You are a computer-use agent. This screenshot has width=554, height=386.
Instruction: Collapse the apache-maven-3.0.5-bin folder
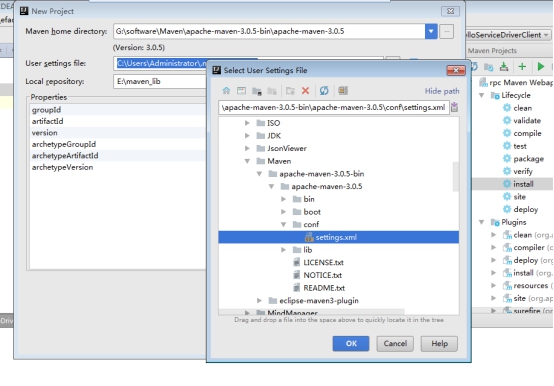259,174
